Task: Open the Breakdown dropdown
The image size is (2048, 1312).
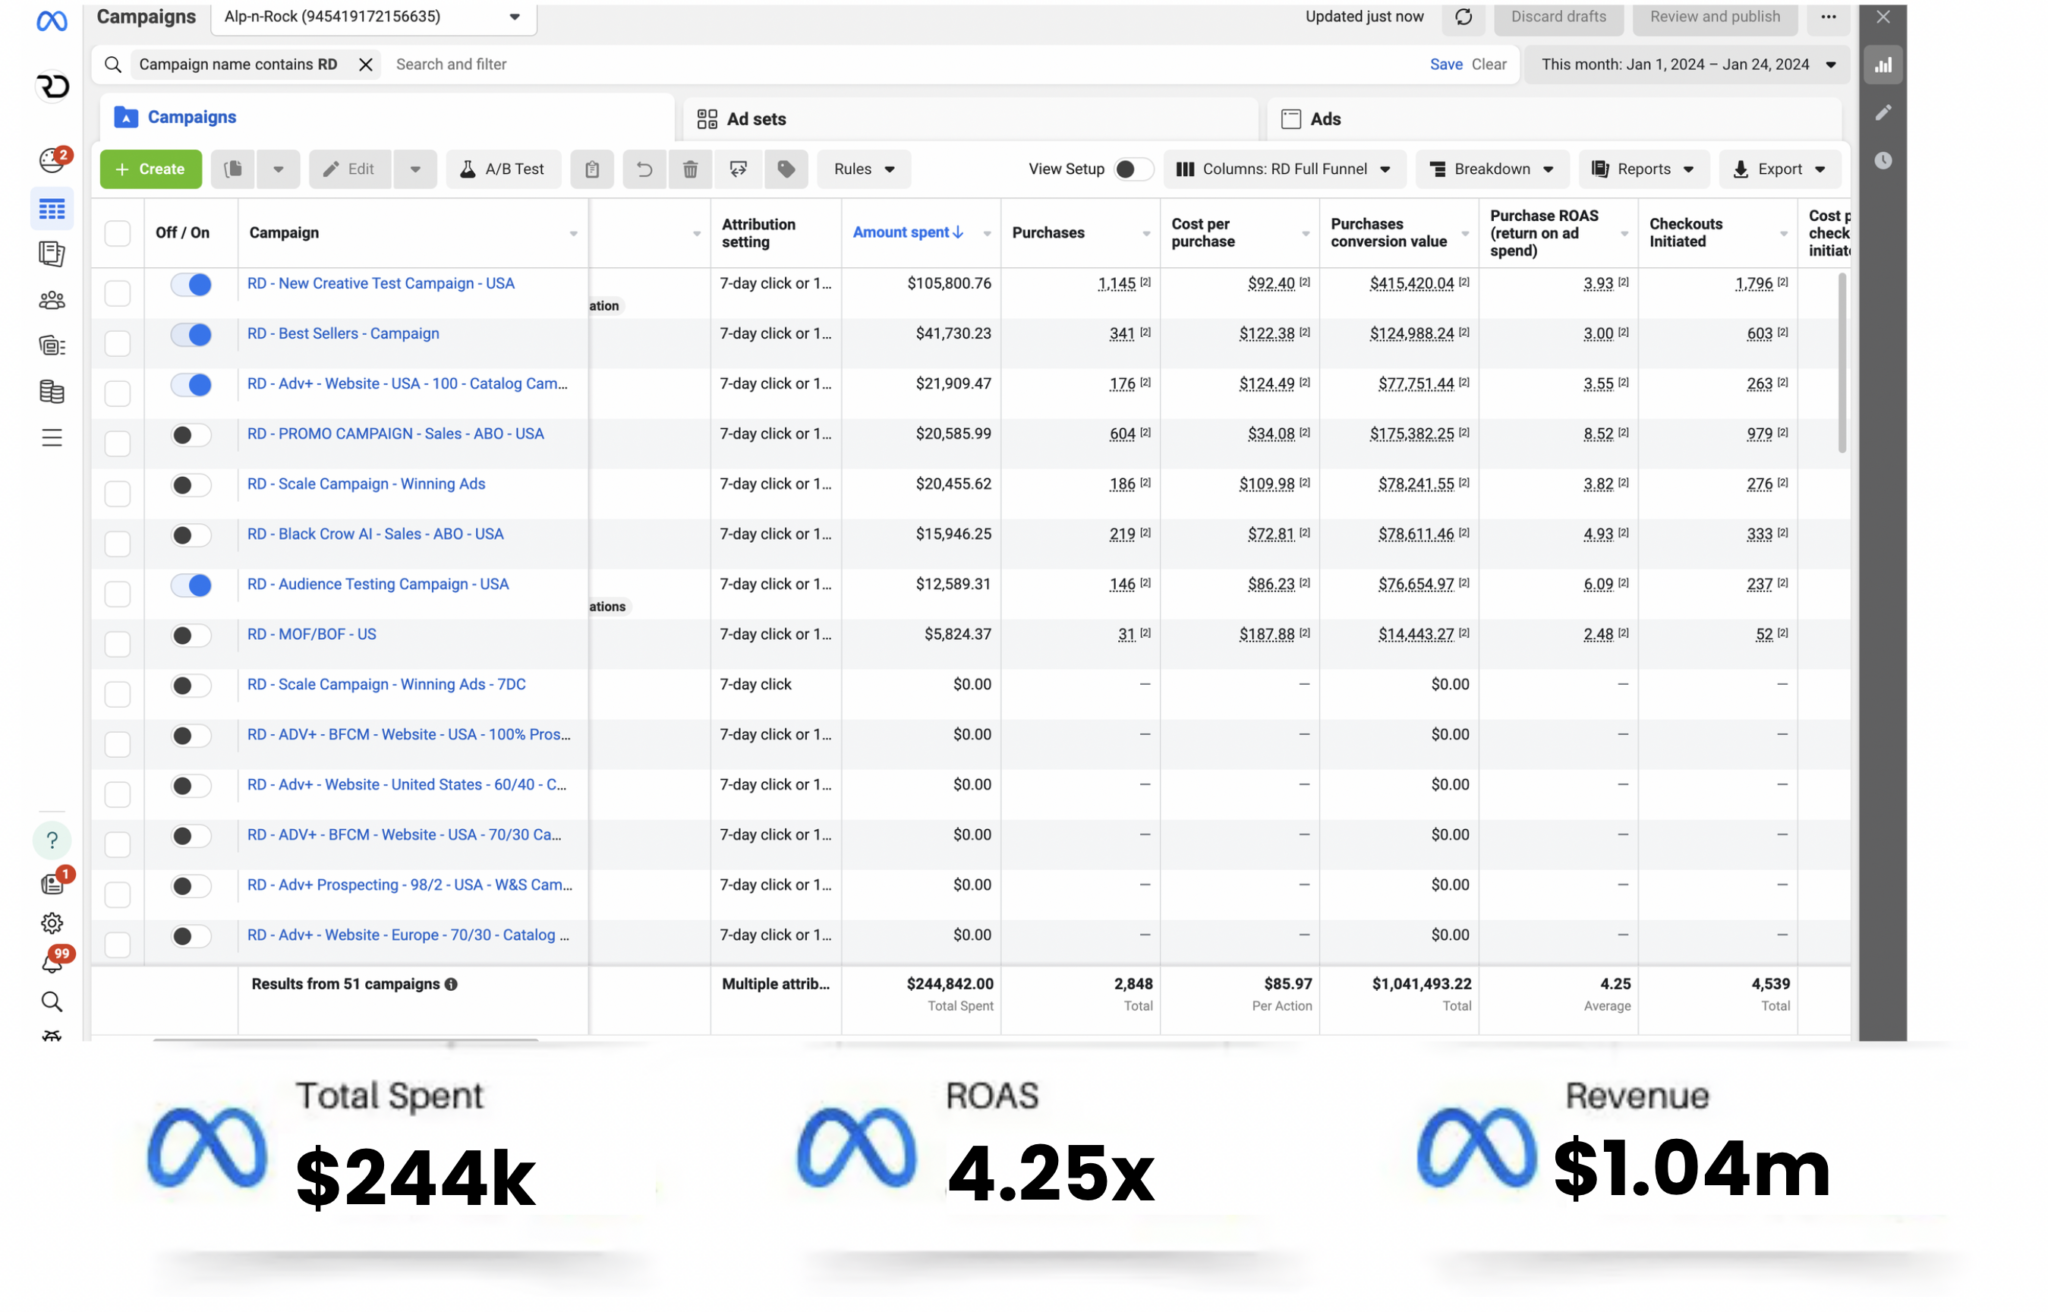Action: pyautogui.click(x=1492, y=169)
